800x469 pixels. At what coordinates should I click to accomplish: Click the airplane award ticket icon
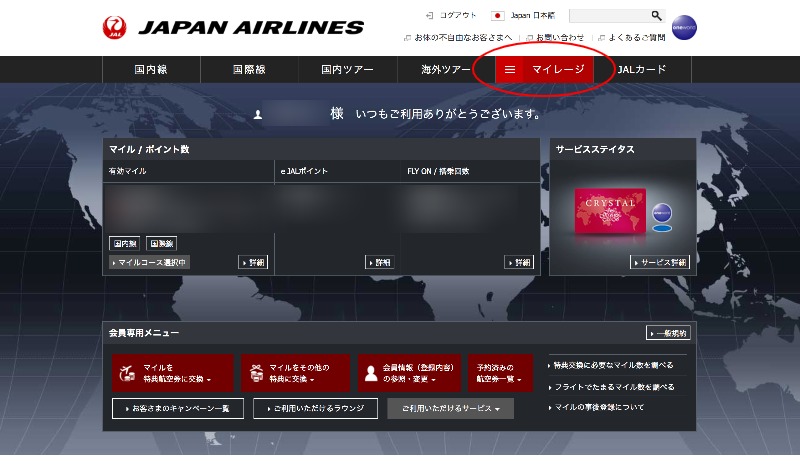[127, 373]
